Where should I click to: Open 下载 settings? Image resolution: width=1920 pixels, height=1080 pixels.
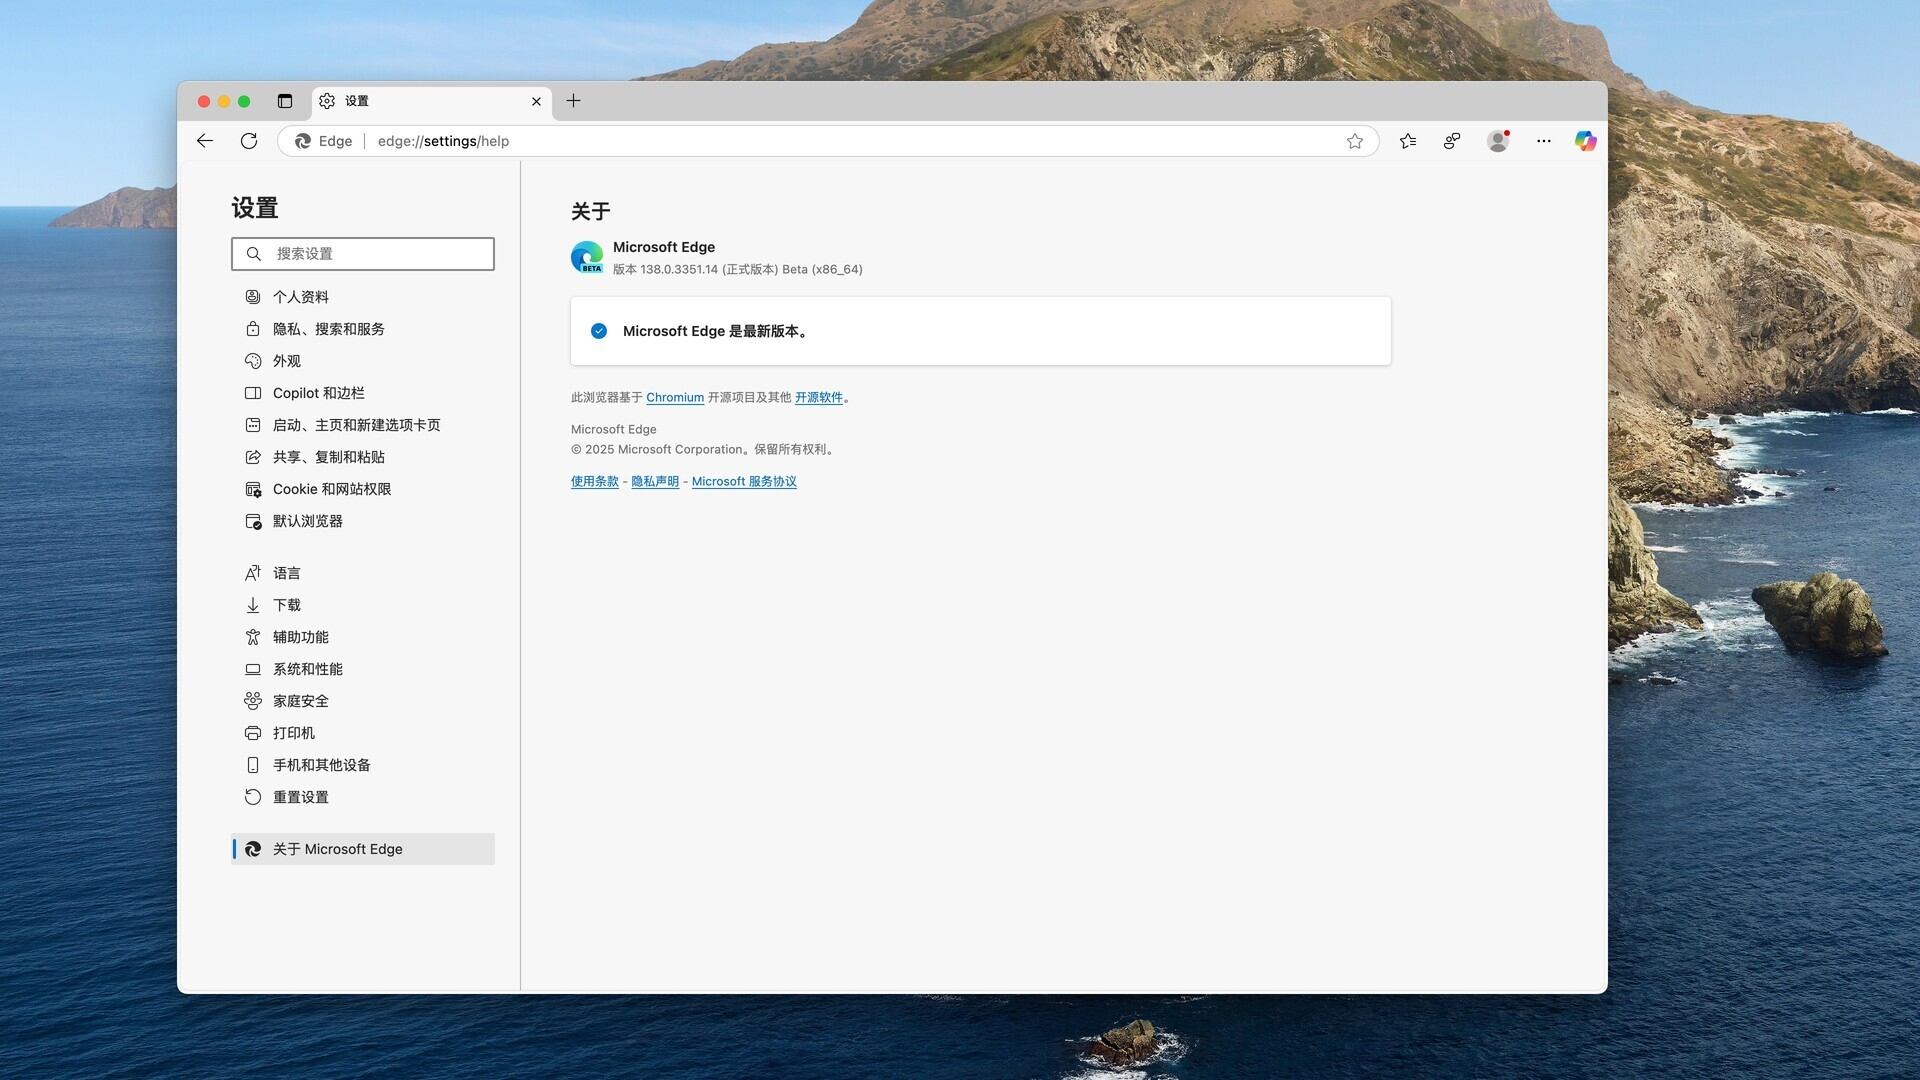click(x=363, y=605)
